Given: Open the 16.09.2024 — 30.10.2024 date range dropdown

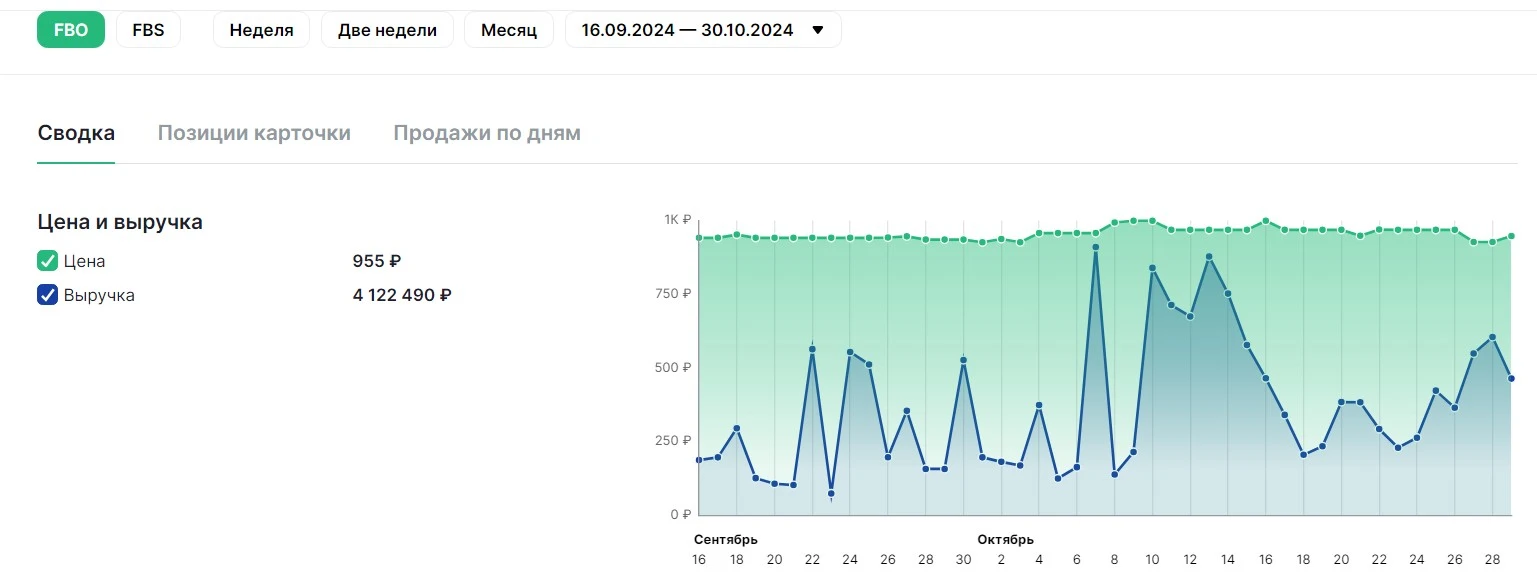Looking at the screenshot, I should tap(703, 30).
